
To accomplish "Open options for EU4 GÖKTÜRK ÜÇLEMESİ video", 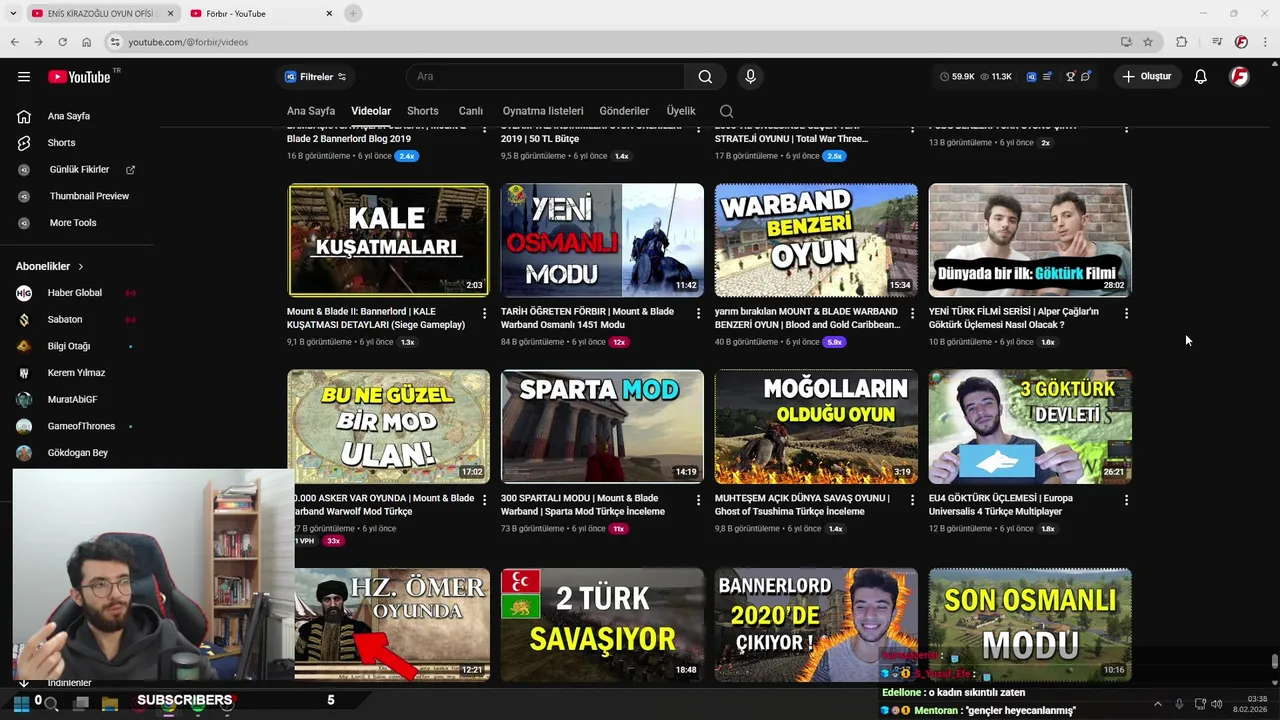I will [x=1126, y=500].
